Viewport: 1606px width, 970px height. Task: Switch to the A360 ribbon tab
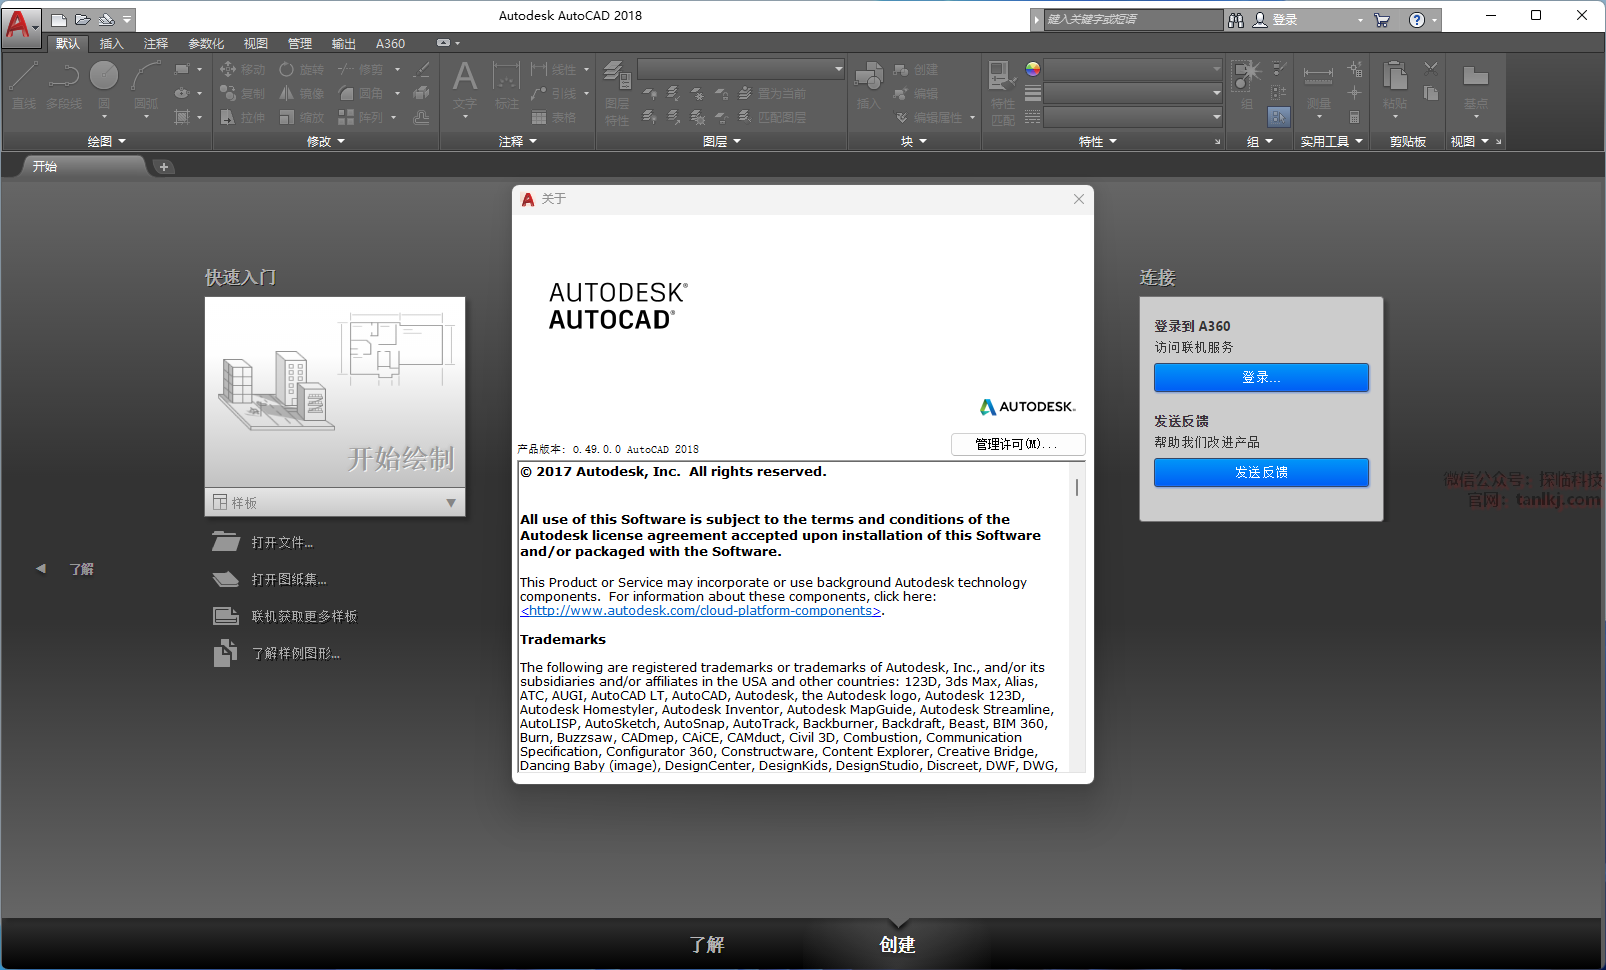coord(390,43)
